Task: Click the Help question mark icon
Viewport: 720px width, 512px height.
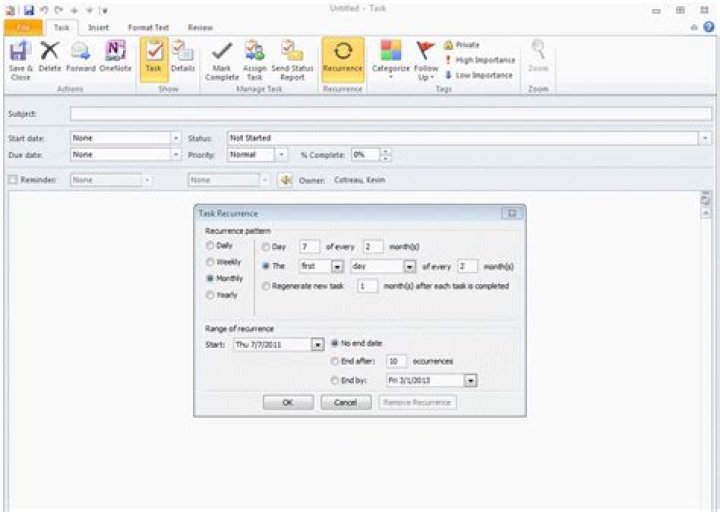Action: [709, 27]
